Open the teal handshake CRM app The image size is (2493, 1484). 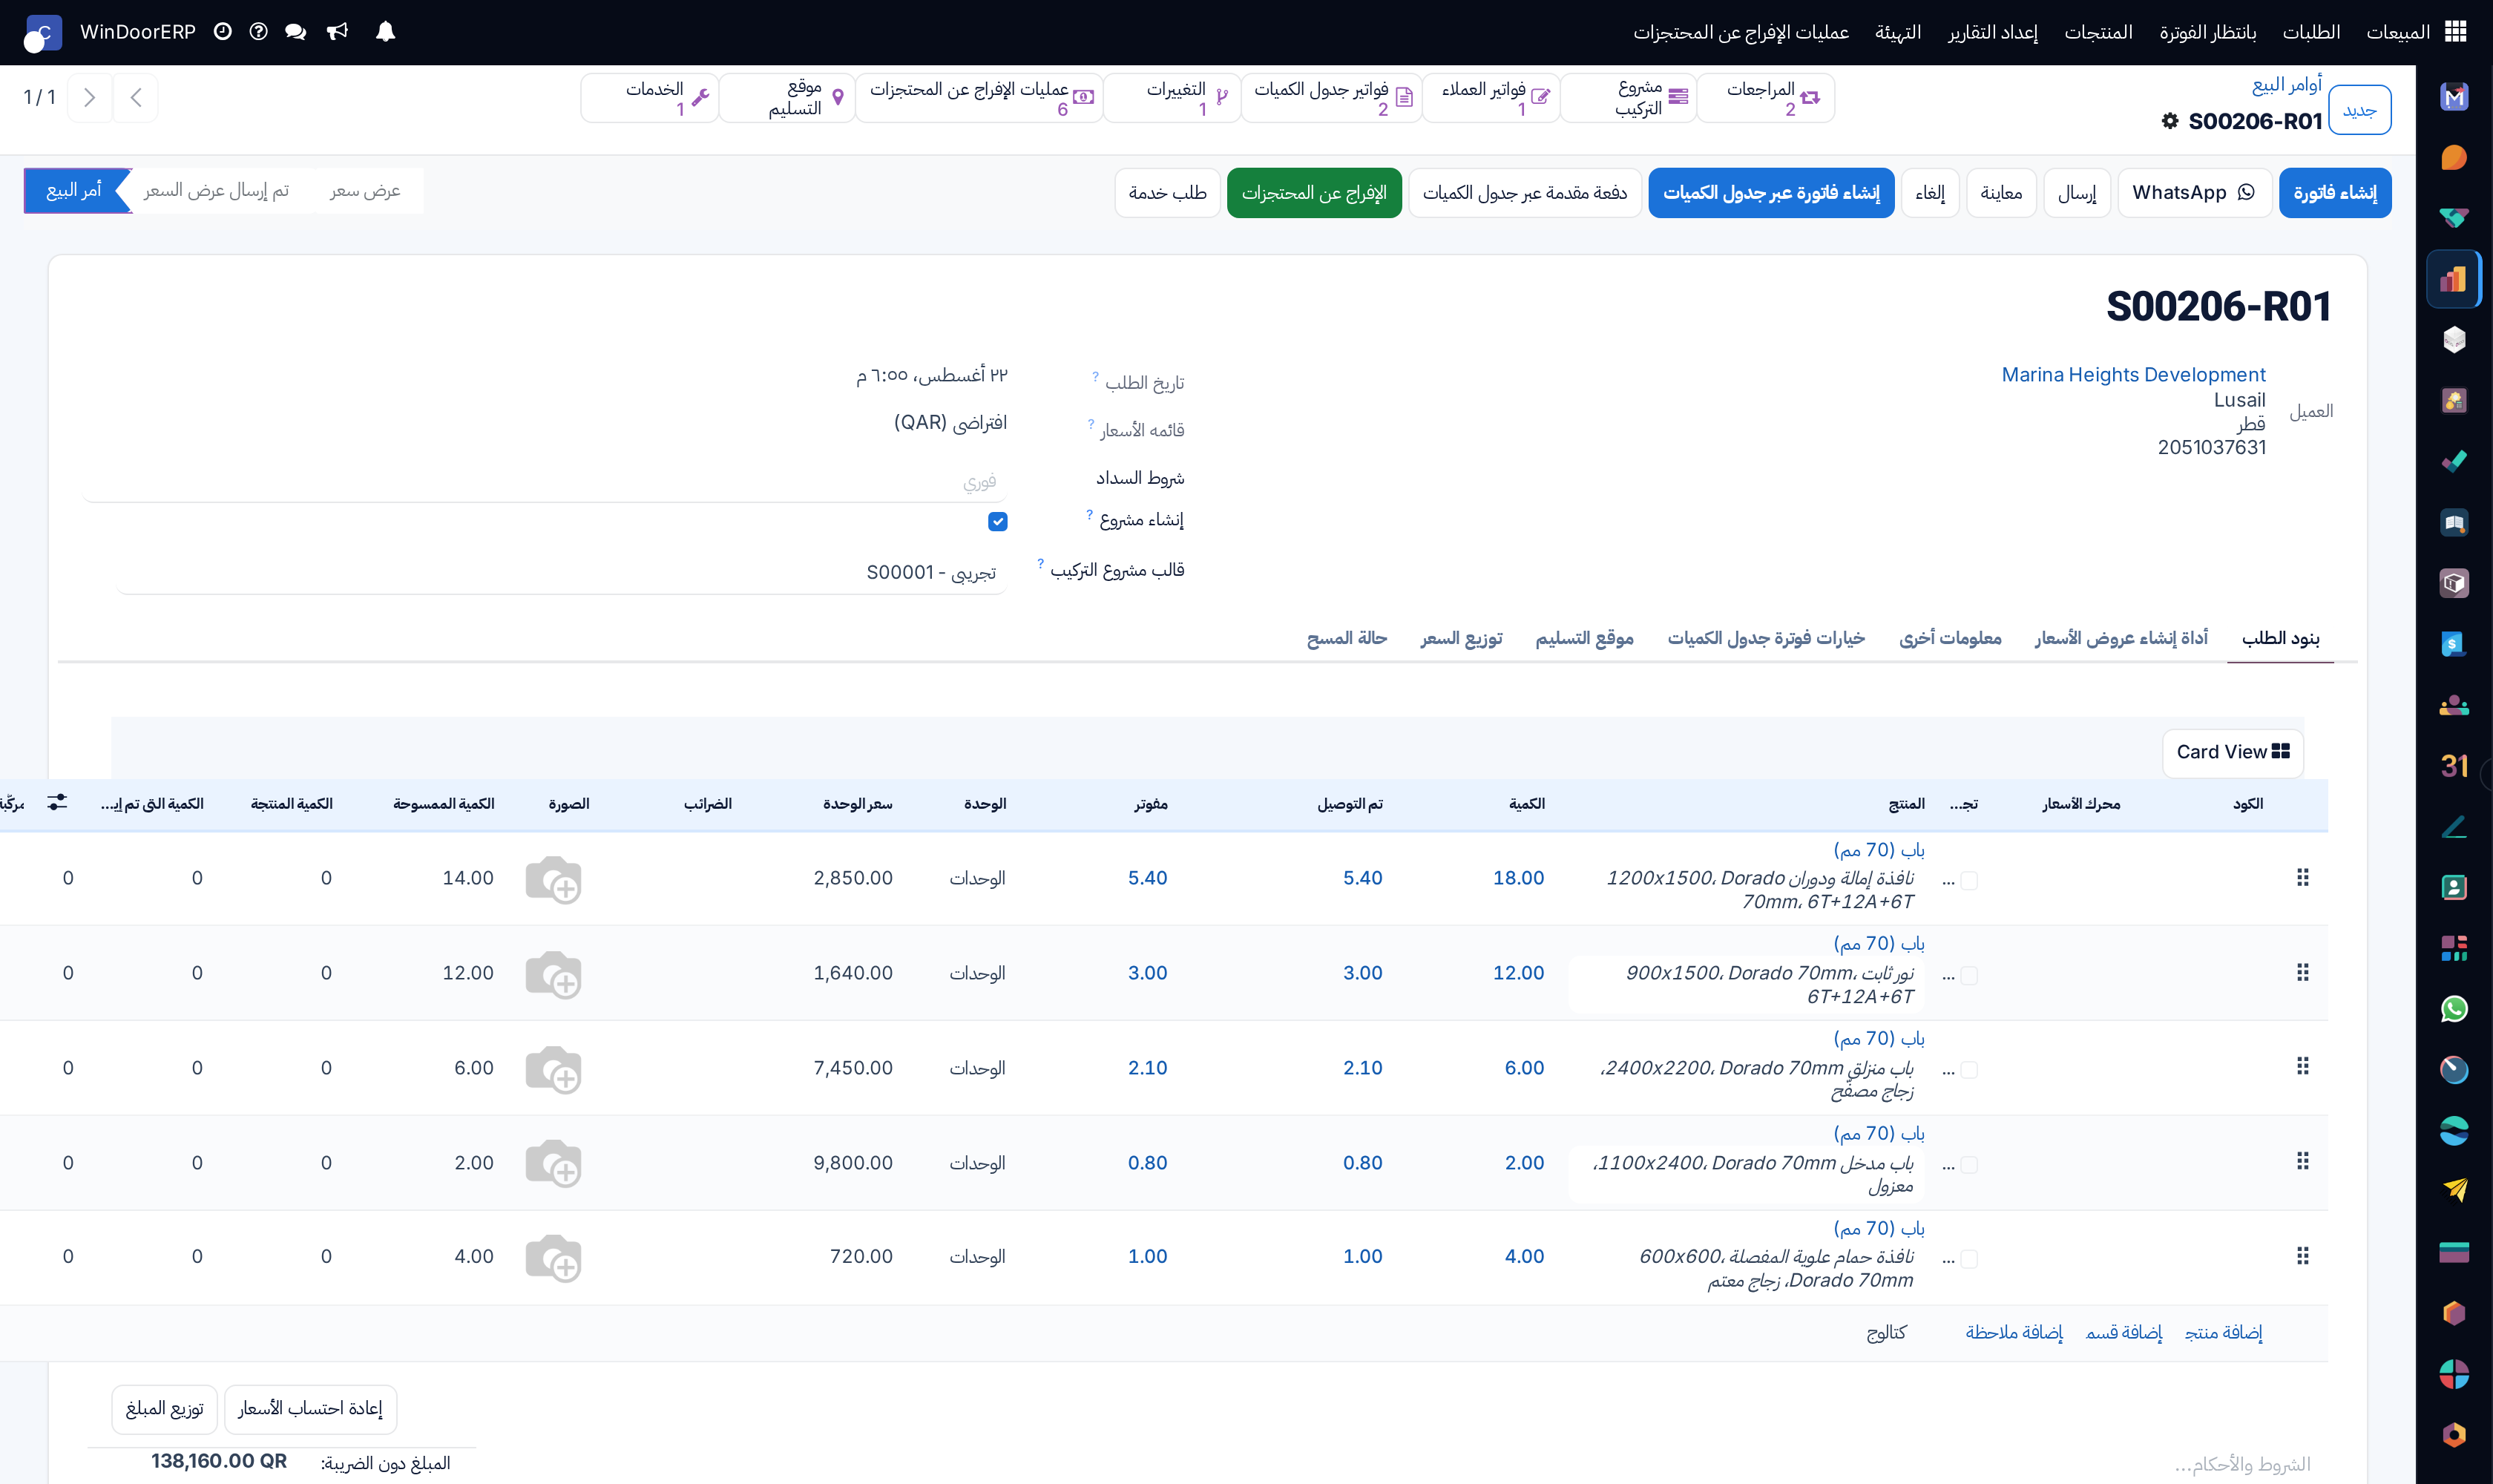pyautogui.click(x=2454, y=218)
